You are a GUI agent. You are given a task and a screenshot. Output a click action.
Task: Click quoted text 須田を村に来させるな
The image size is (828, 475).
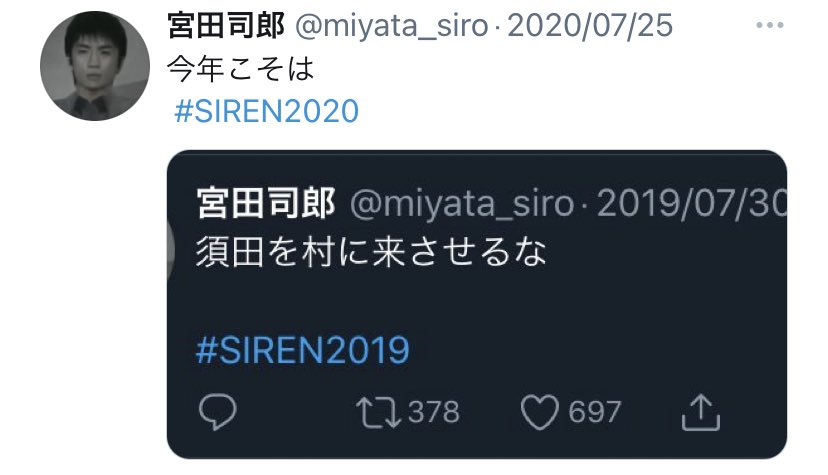click(x=371, y=252)
